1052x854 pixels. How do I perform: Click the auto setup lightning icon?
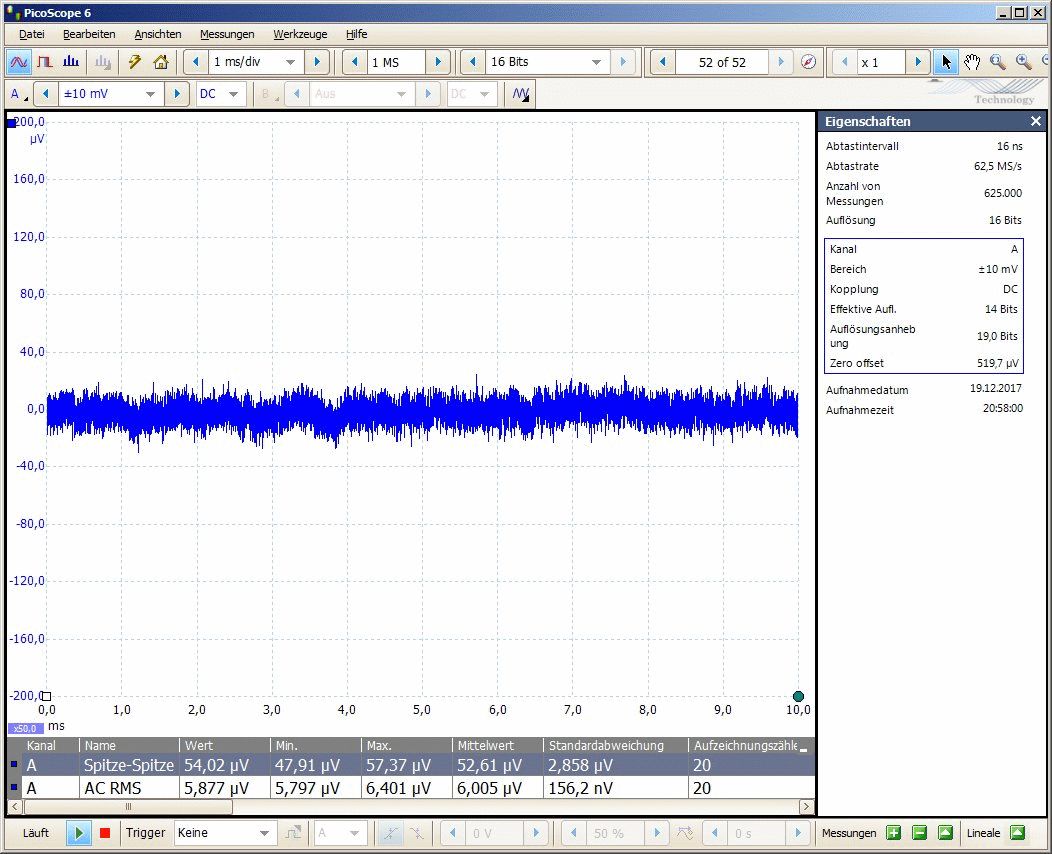(135, 62)
